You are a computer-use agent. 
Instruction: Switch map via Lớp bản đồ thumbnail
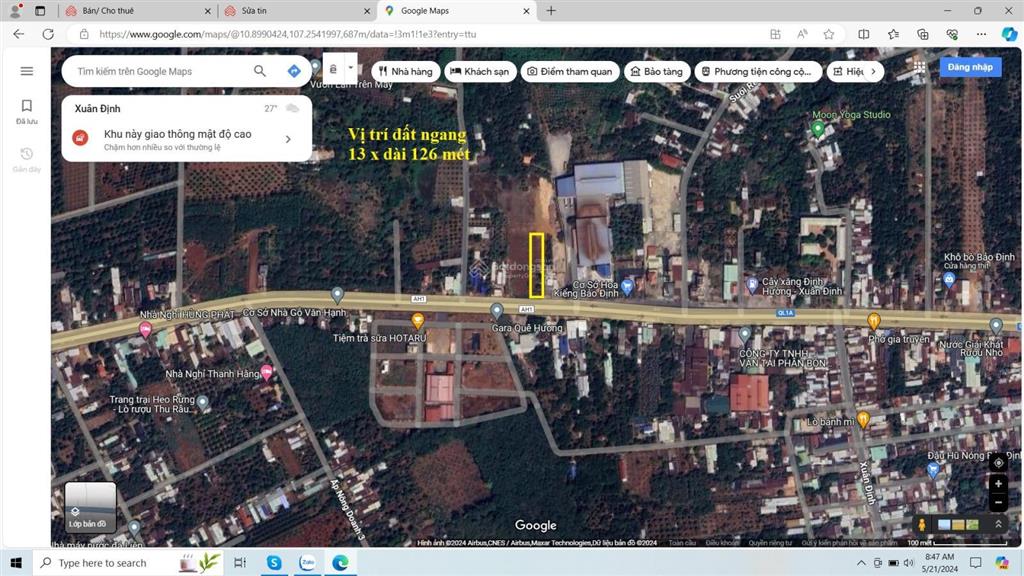tap(90, 507)
